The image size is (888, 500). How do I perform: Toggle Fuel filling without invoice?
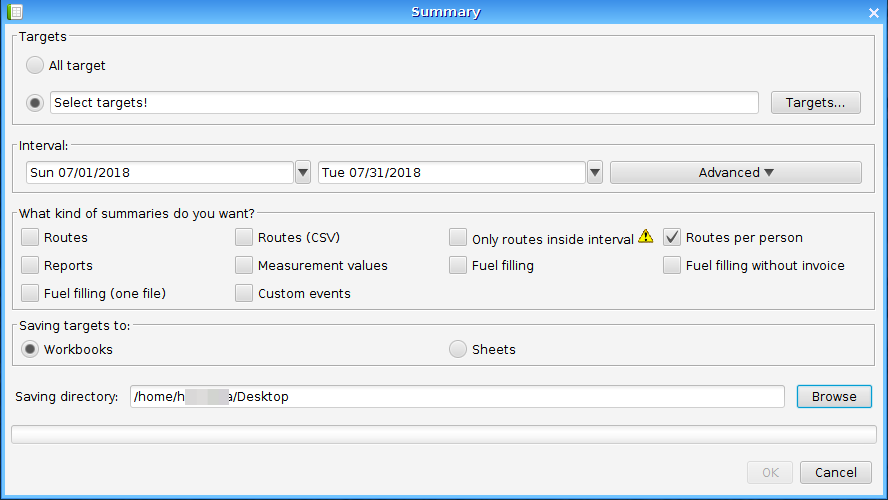point(672,266)
